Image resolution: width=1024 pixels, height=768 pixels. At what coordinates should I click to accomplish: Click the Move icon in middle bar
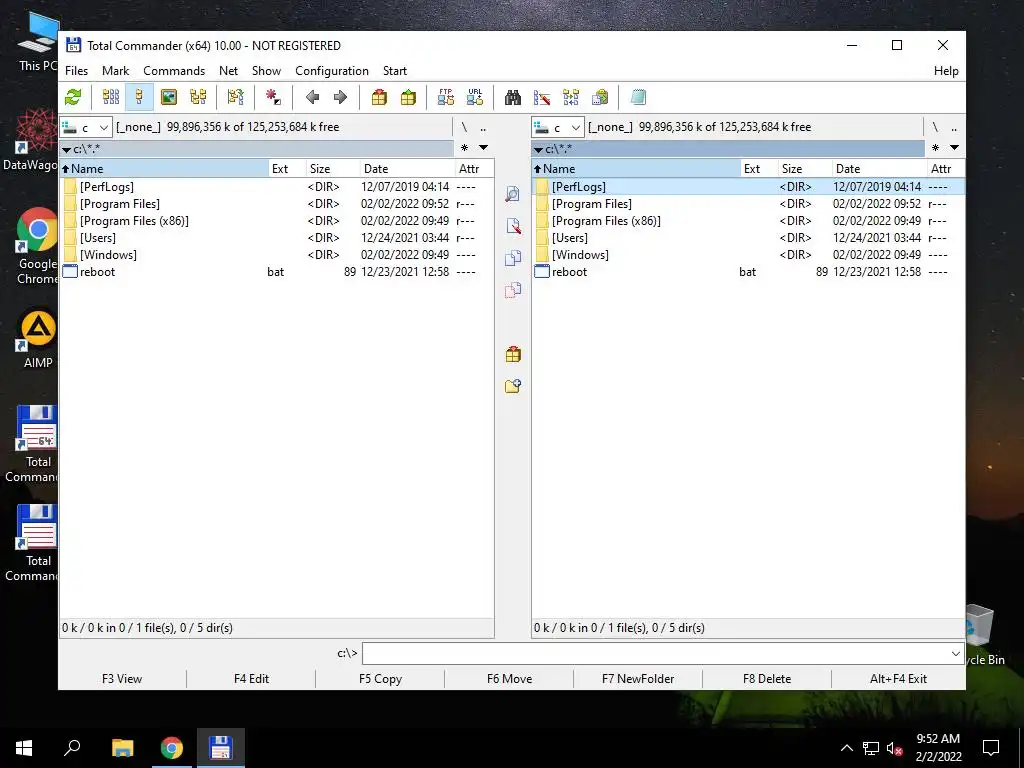[513, 290]
